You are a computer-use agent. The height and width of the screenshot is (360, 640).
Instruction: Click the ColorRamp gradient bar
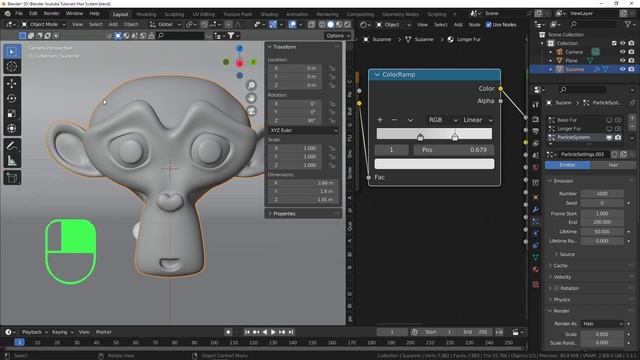click(434, 133)
